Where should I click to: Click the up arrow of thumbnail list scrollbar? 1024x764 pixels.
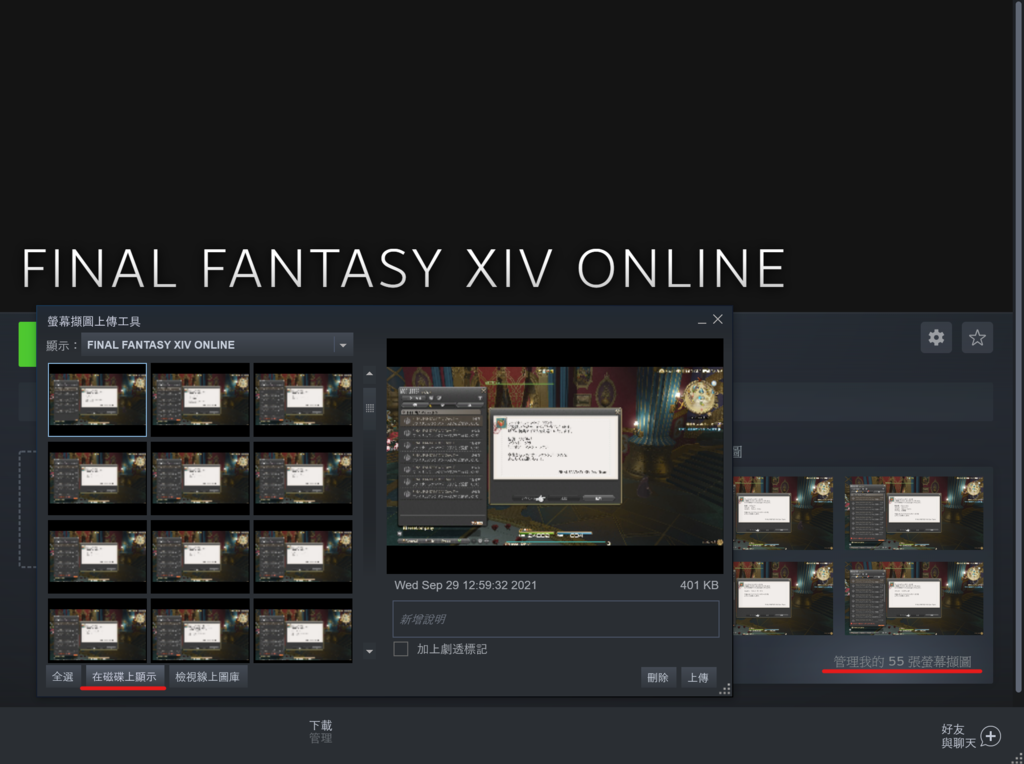(369, 374)
